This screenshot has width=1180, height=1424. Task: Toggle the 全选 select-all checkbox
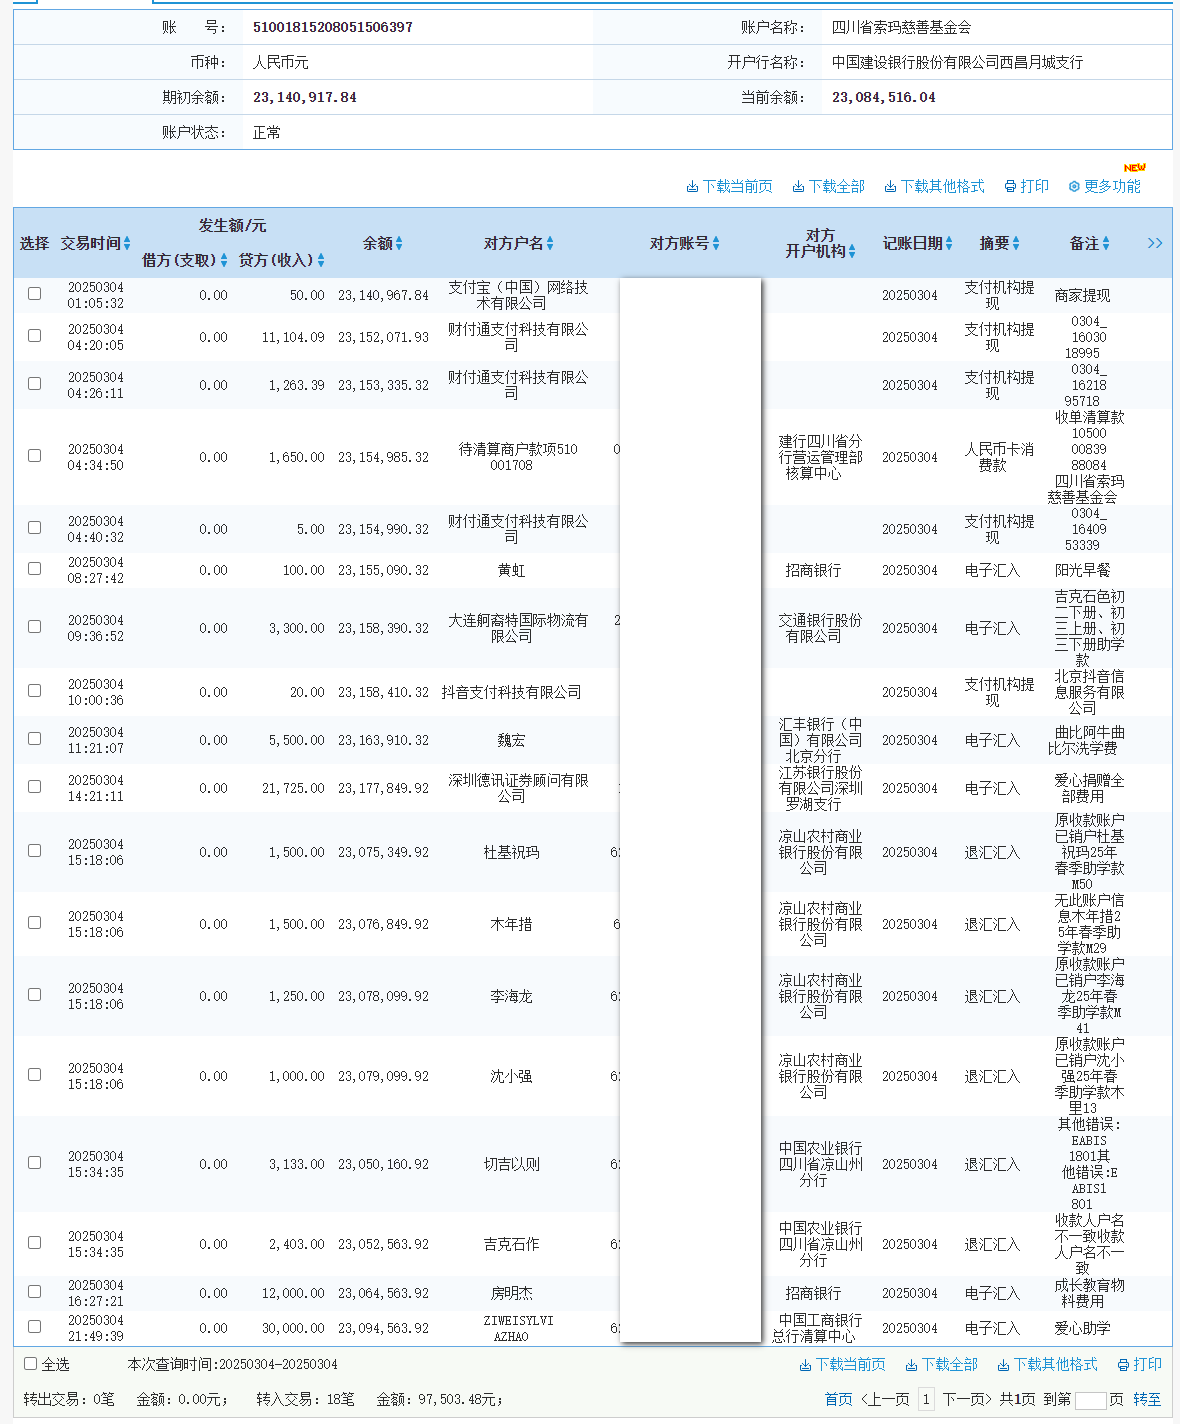click(30, 1364)
